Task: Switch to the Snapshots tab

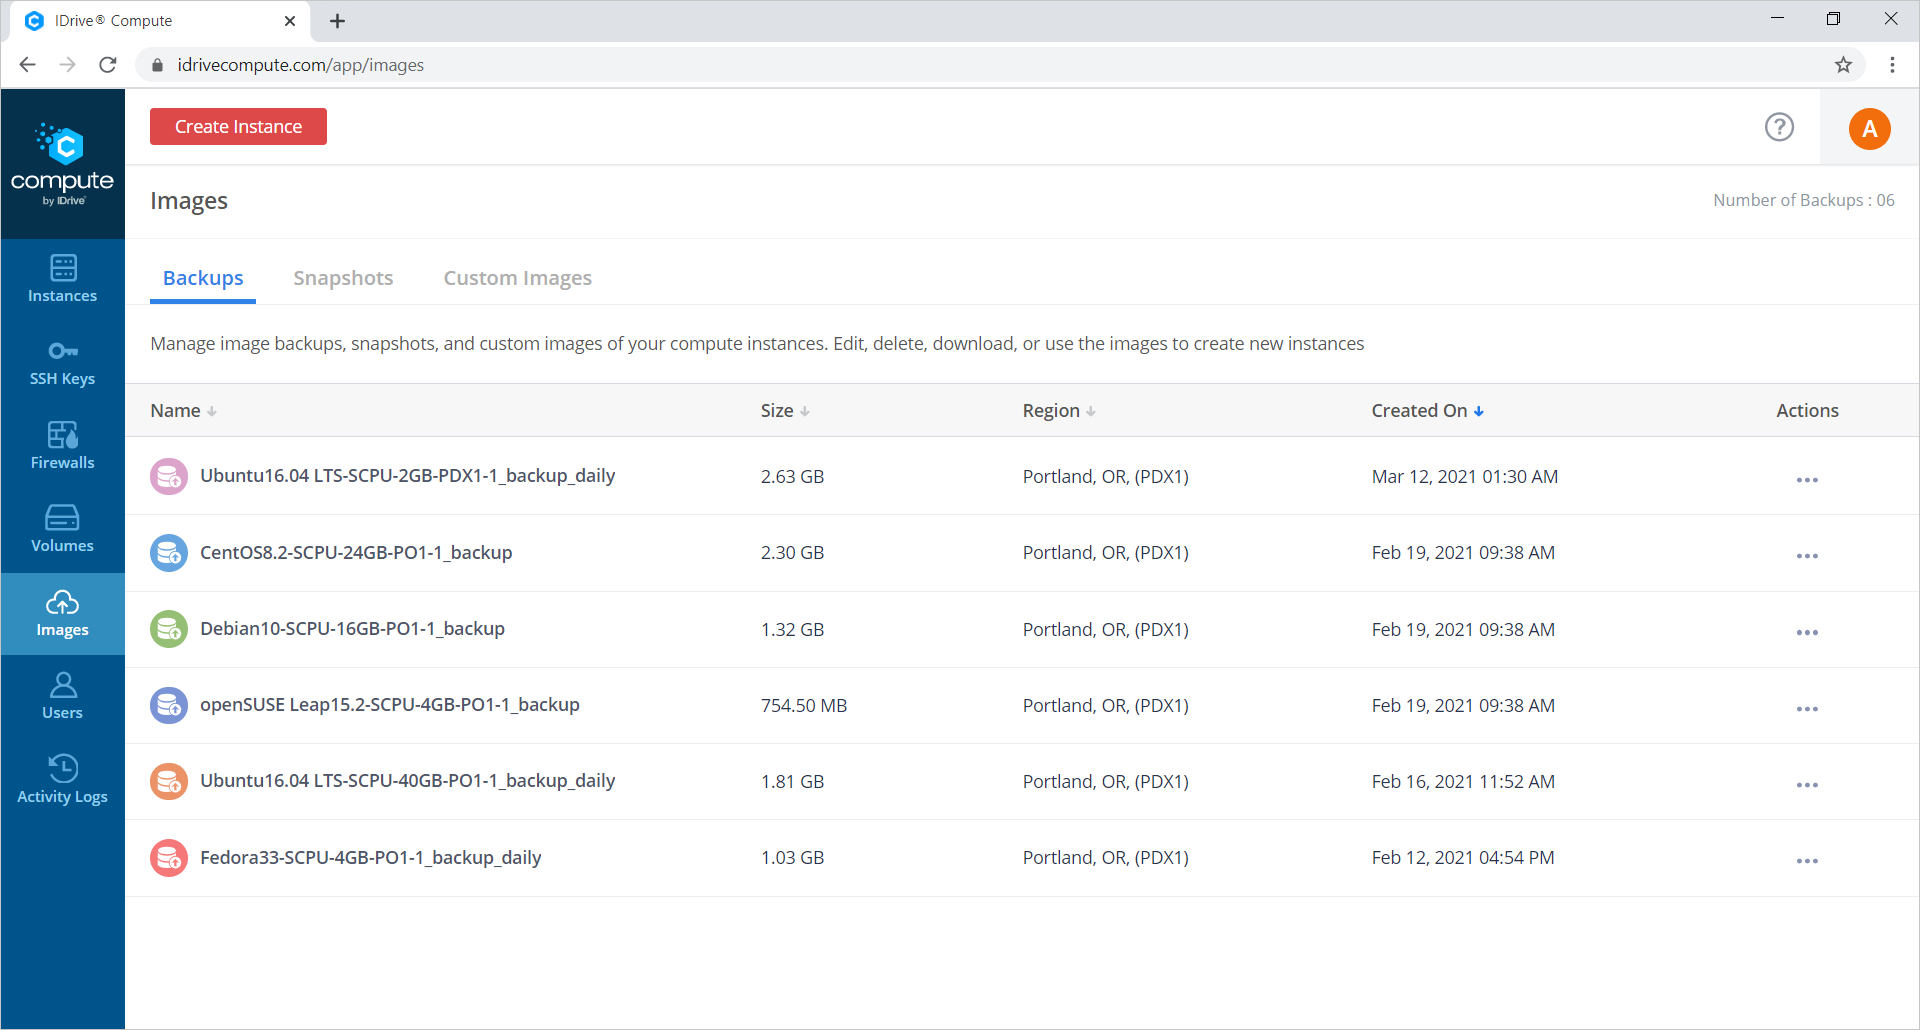Action: pos(343,278)
